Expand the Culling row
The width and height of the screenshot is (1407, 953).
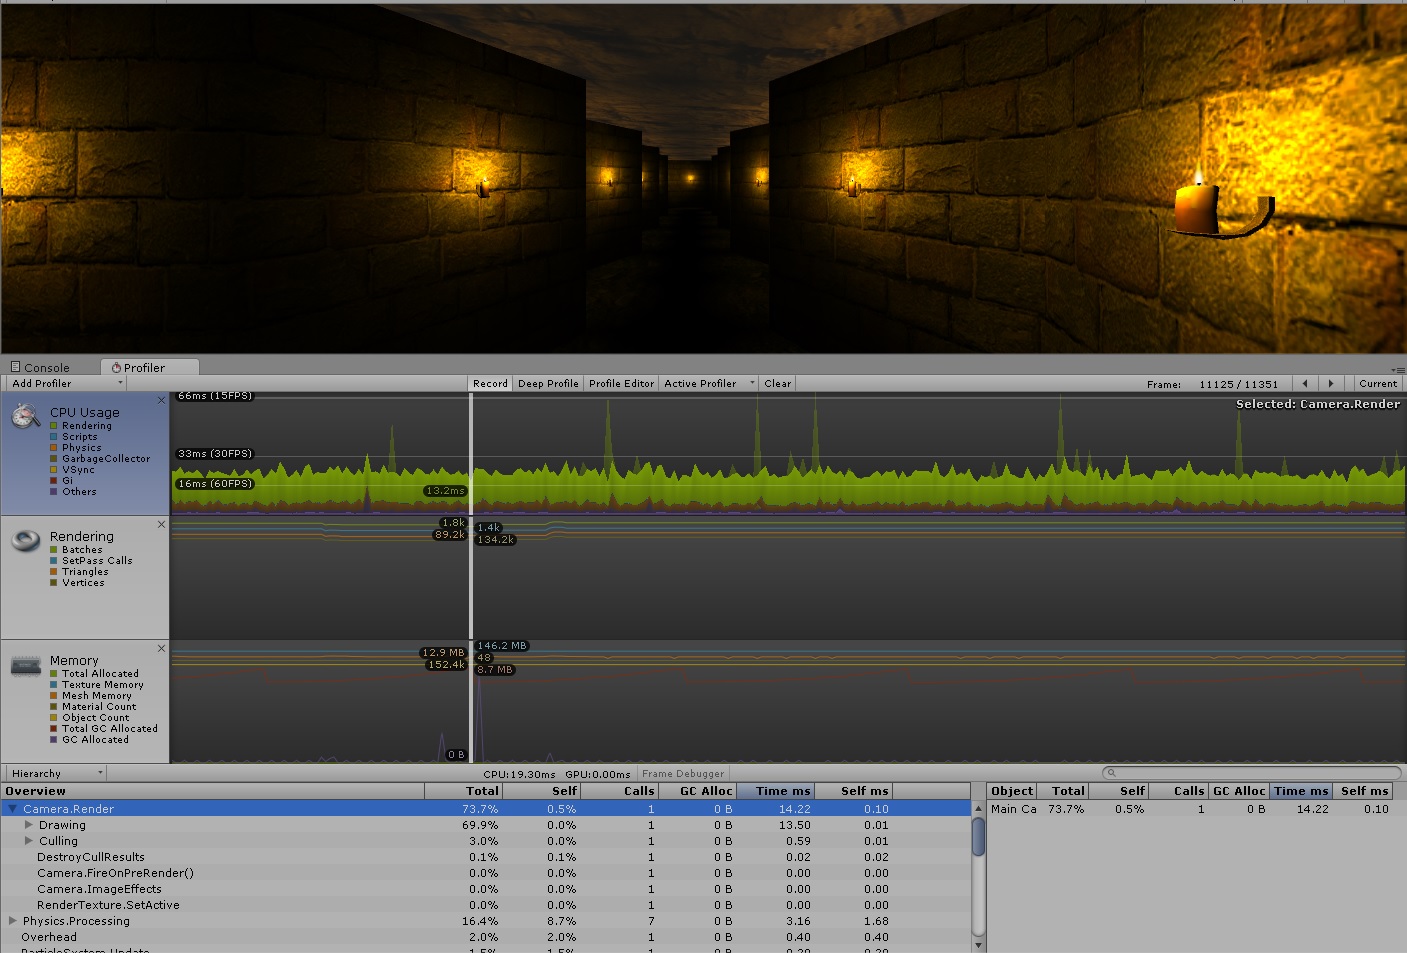coord(29,841)
